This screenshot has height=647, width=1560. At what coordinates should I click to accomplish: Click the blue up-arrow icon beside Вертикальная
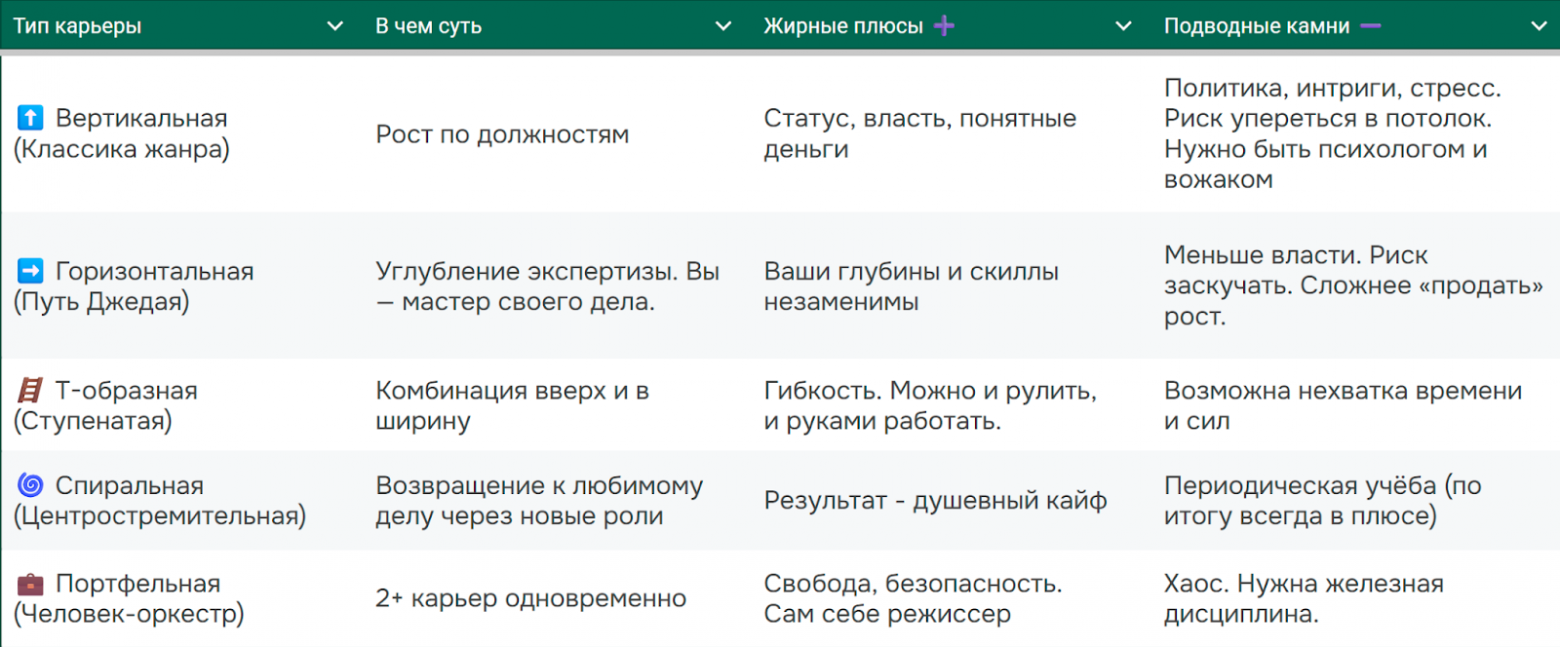(28, 118)
